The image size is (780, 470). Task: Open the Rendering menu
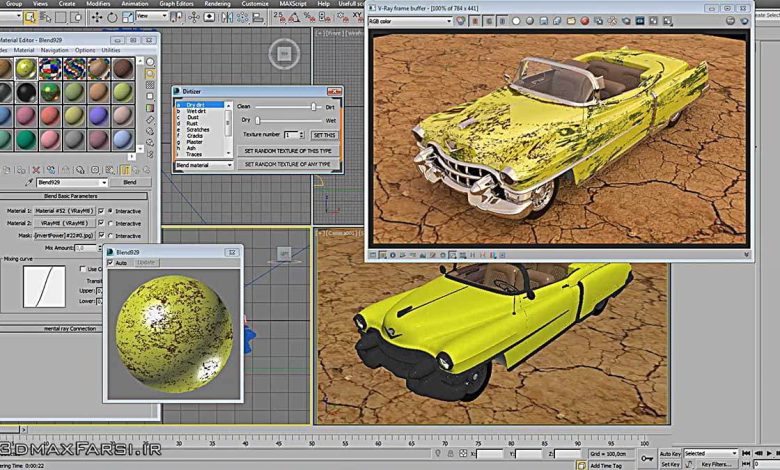[216, 4]
